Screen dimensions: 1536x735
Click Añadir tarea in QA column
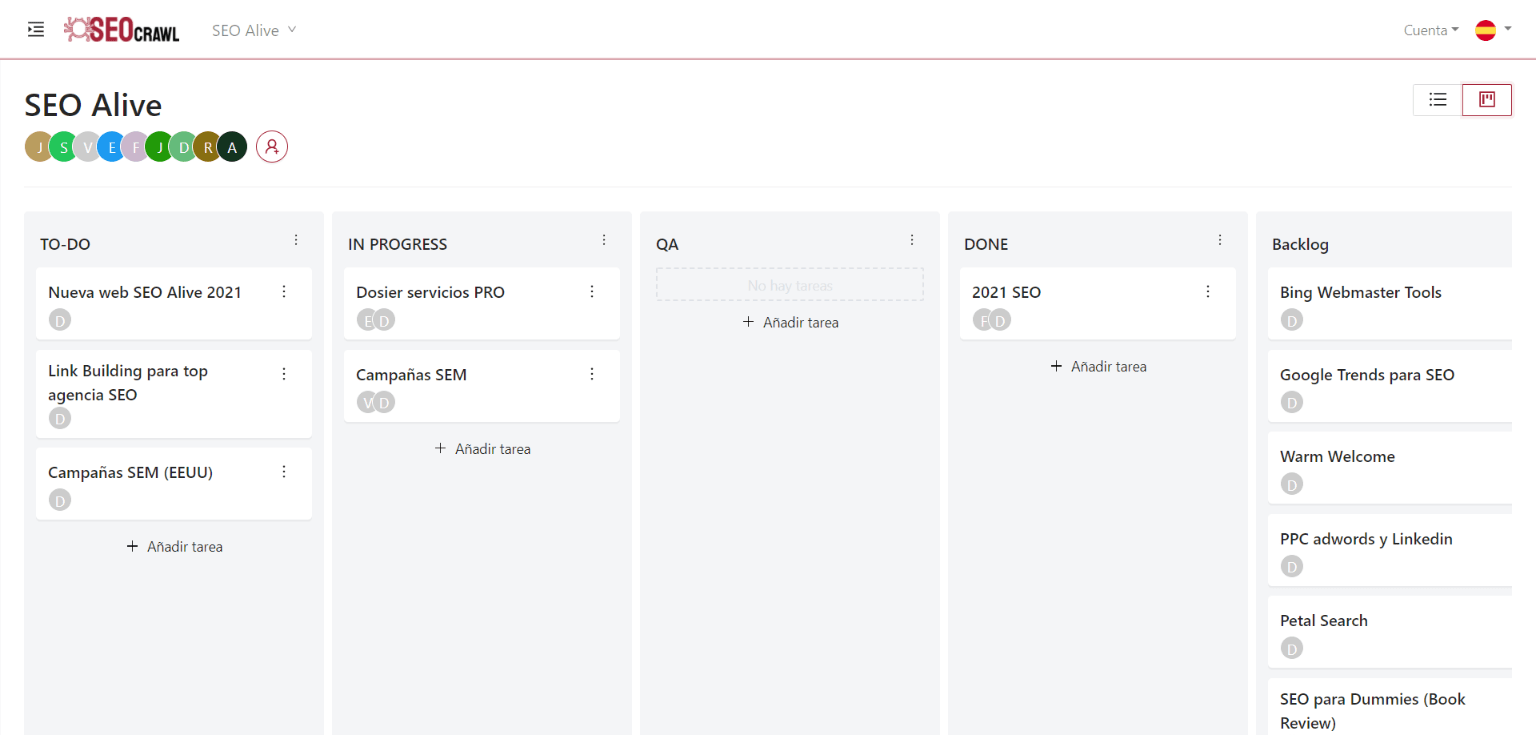(790, 323)
